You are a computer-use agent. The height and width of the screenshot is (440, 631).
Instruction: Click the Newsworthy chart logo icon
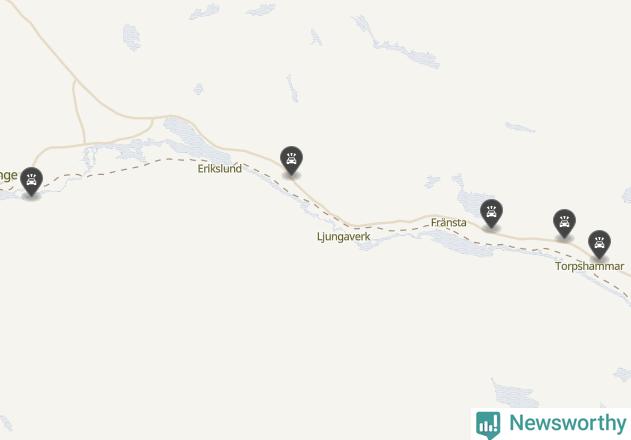click(488, 425)
